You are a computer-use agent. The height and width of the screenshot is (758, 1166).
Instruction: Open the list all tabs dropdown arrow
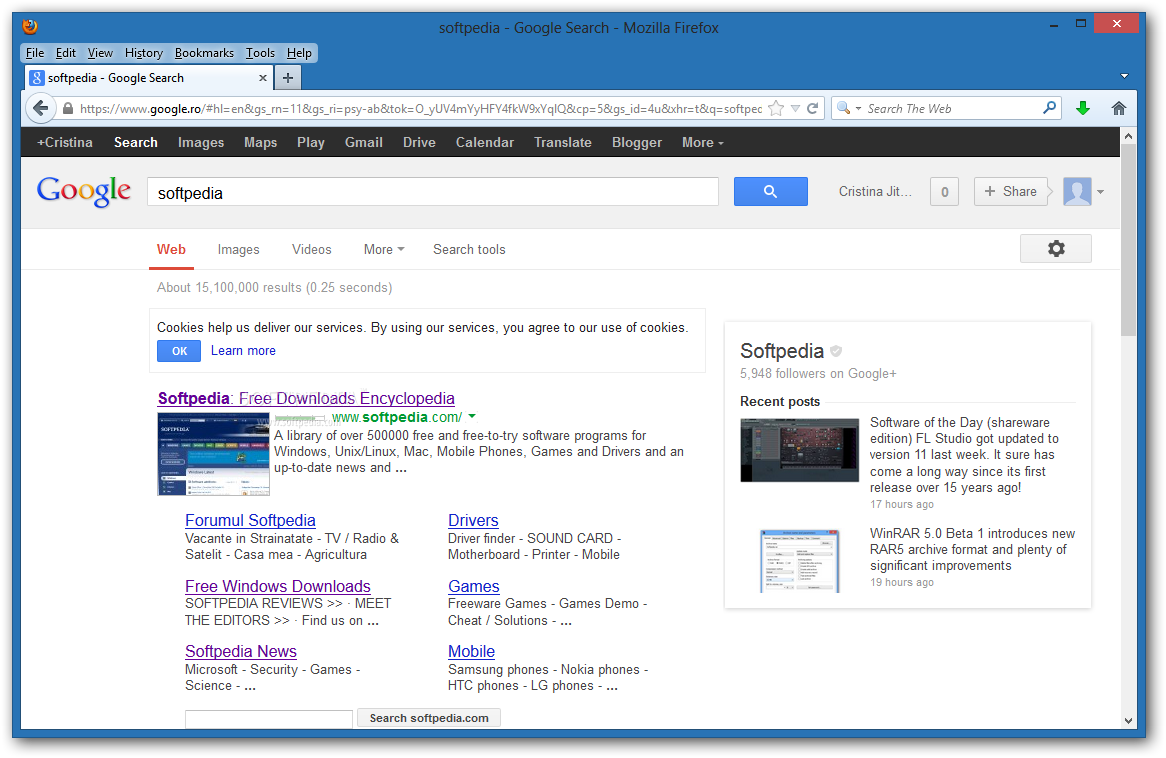click(x=1124, y=76)
